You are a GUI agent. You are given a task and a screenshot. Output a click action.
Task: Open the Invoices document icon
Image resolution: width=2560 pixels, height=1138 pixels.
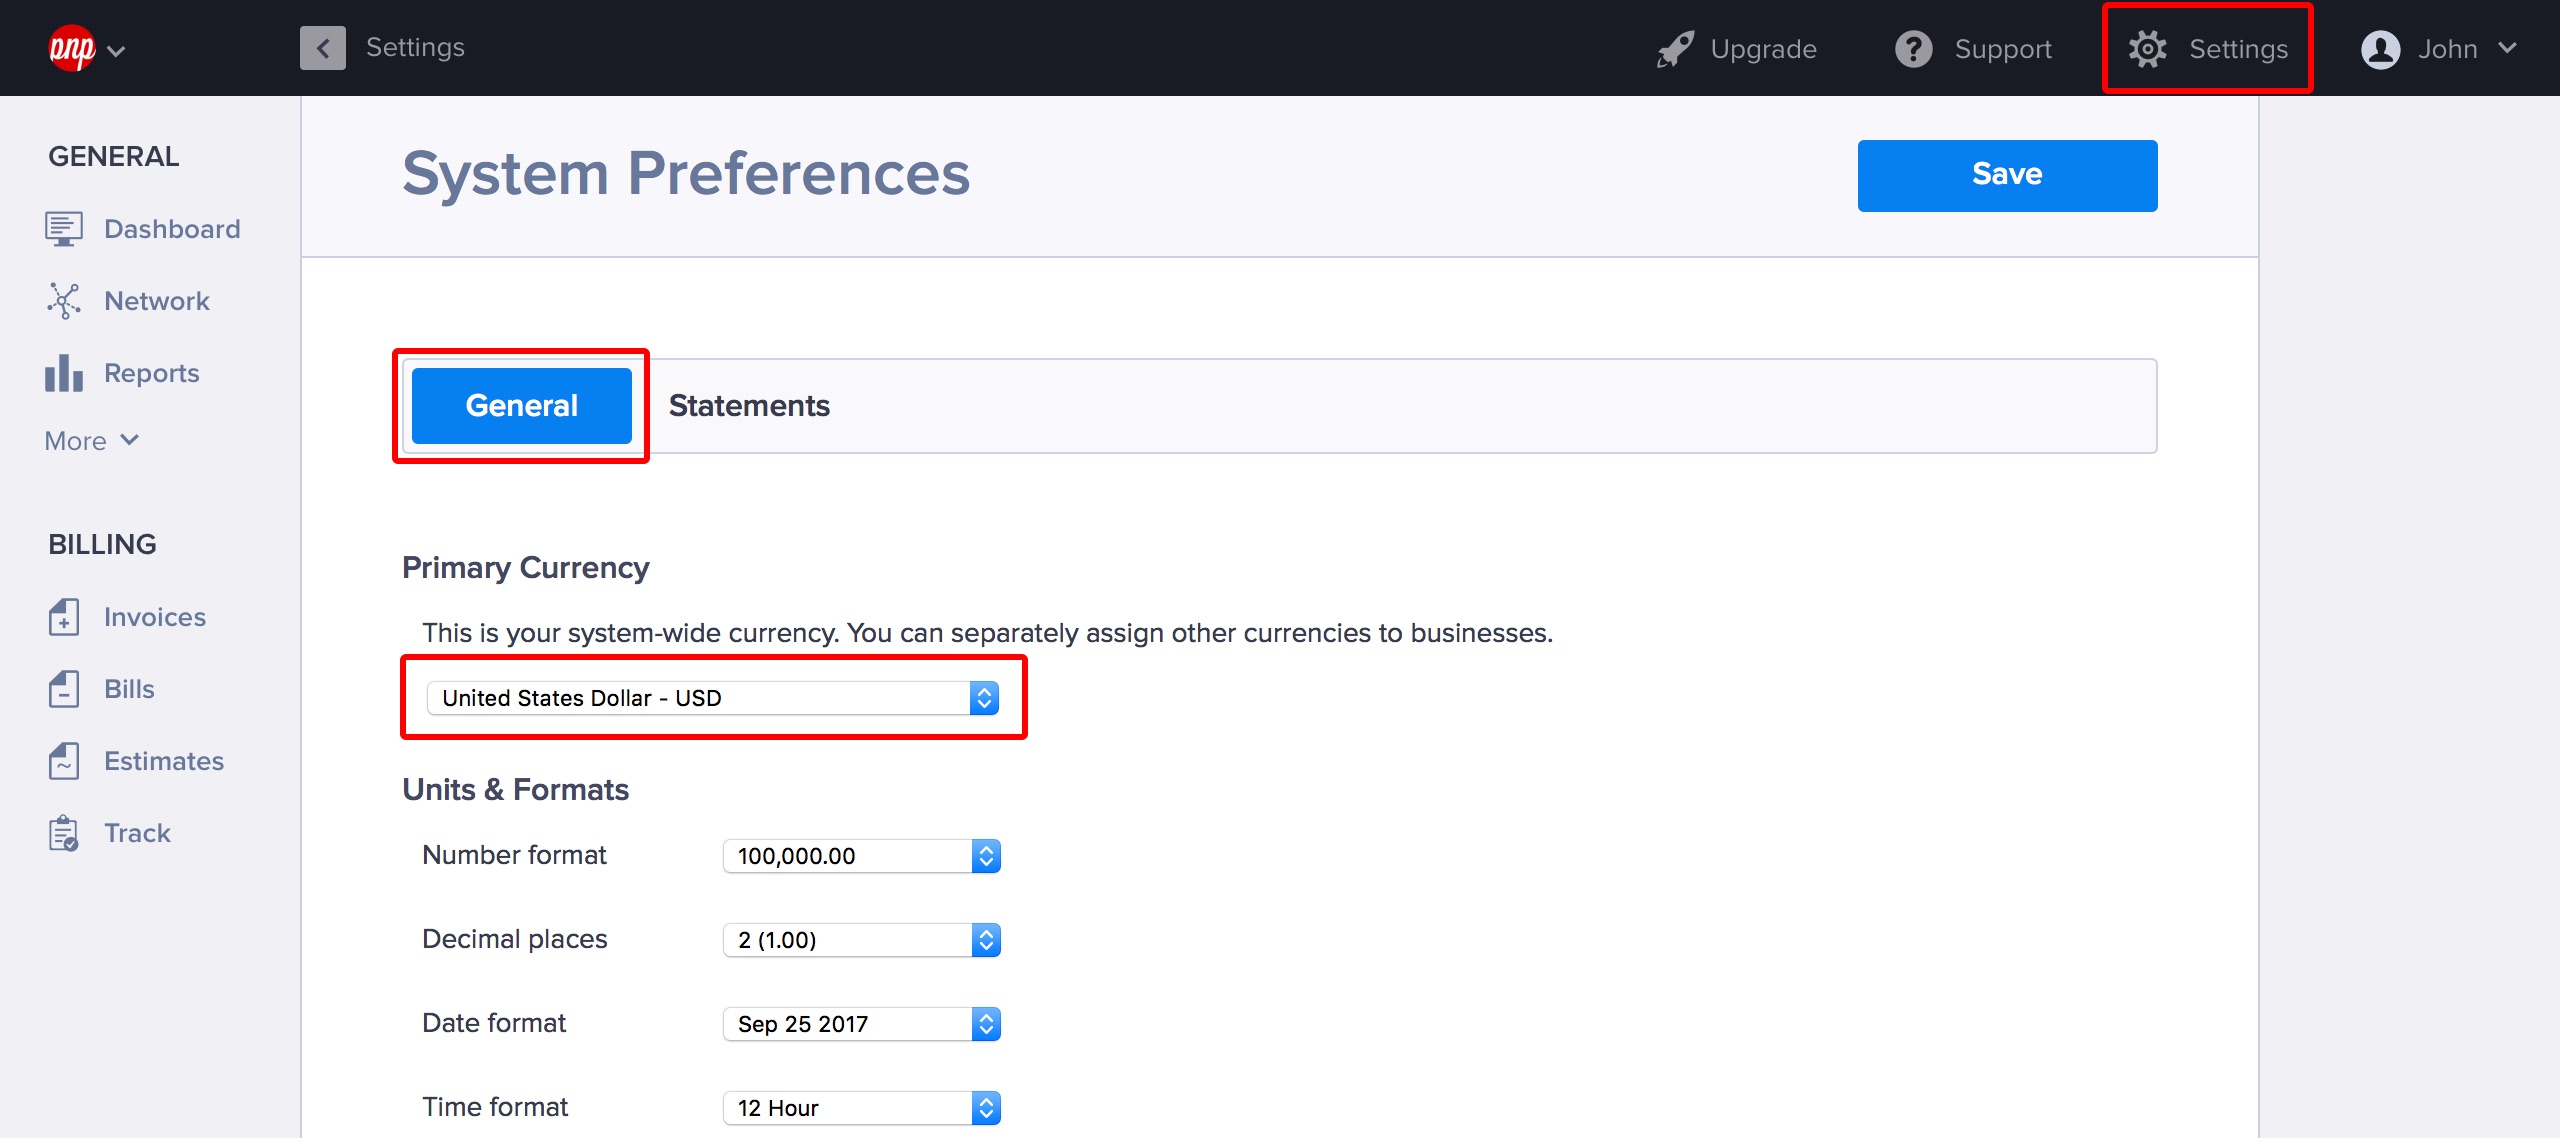coord(63,617)
